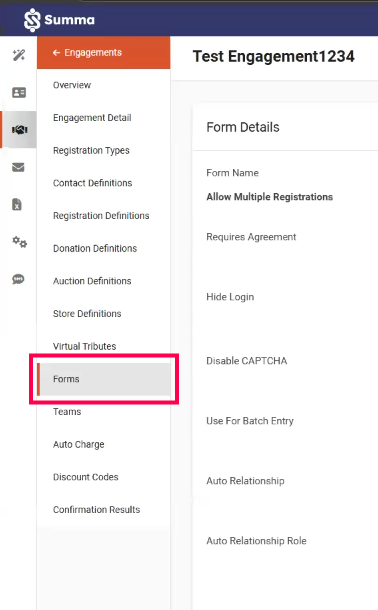Open the Teams menu entry

pos(67,412)
